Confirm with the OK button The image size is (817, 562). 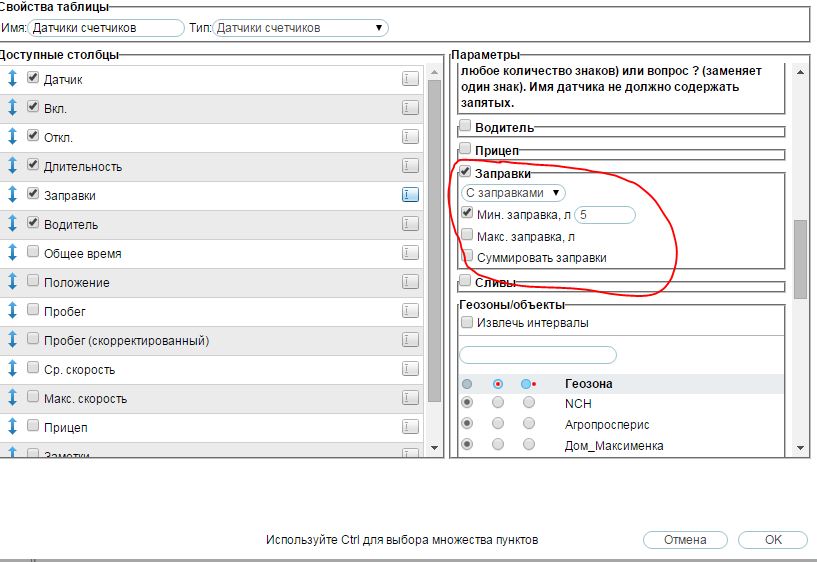point(772,539)
